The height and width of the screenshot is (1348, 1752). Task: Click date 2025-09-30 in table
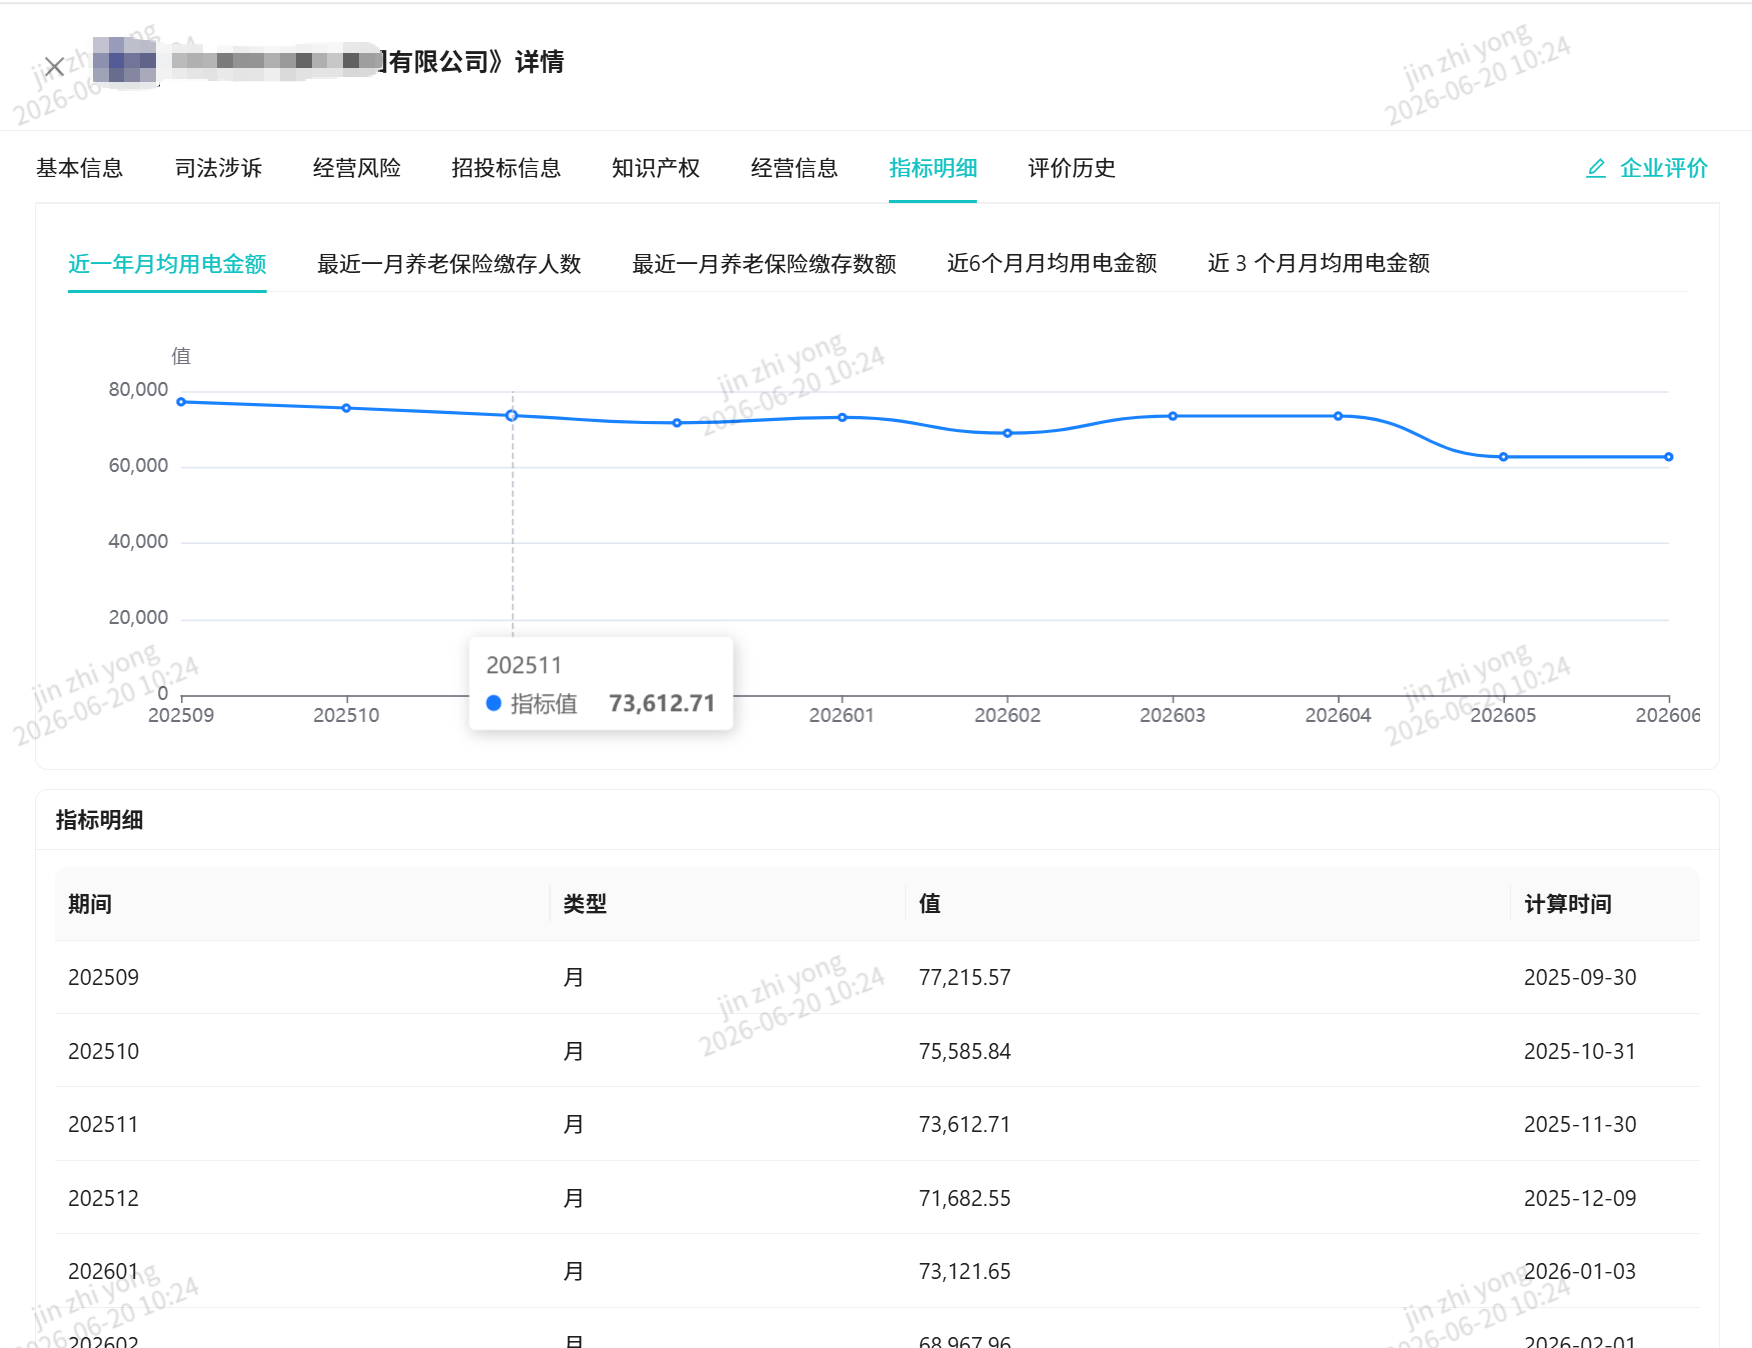click(x=1580, y=977)
